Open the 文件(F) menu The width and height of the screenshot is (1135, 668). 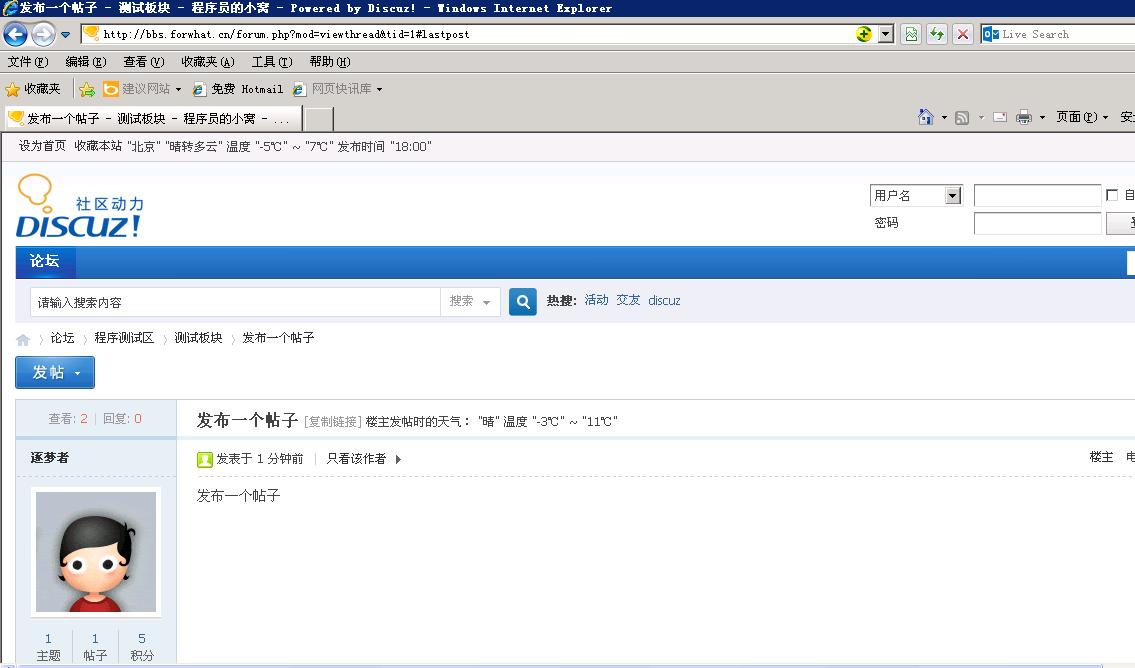(28, 62)
